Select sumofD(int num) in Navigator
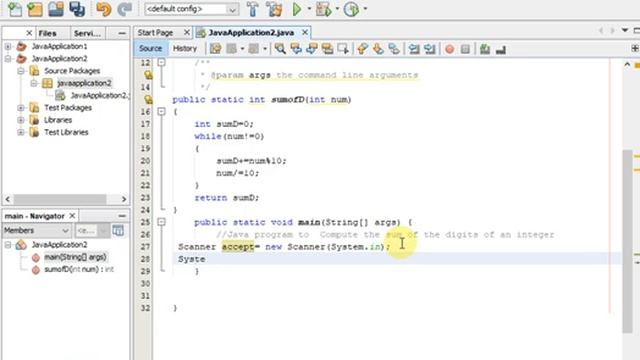Screen dimensions: 640x360 pyautogui.click(x=79, y=269)
